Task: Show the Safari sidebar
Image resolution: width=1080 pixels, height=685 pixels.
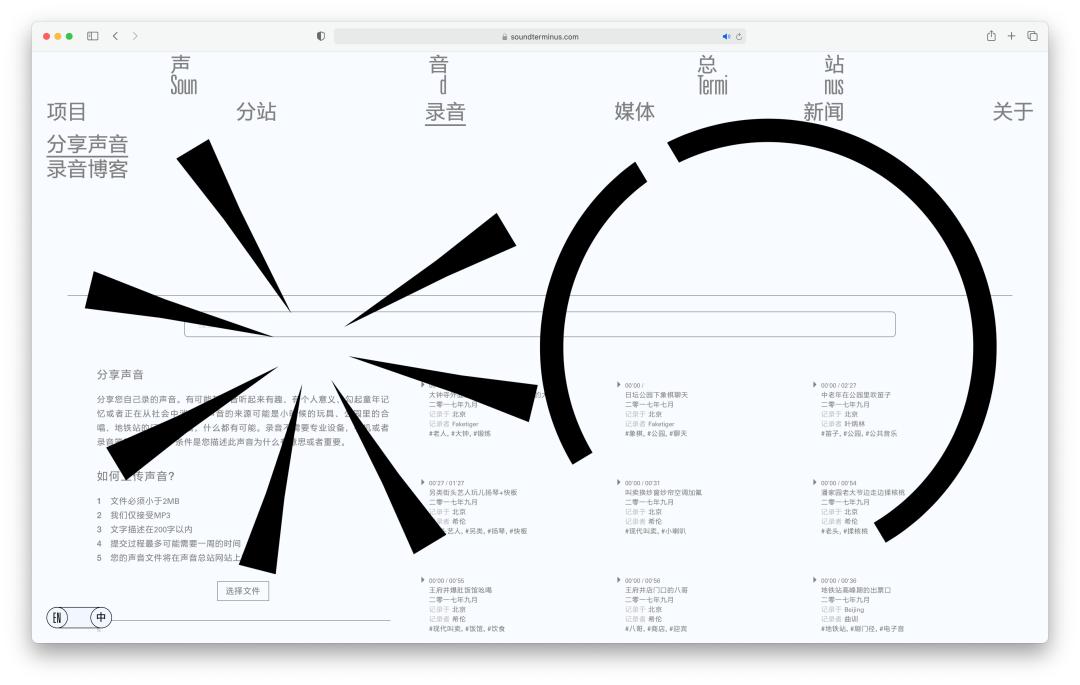Action: 93,36
